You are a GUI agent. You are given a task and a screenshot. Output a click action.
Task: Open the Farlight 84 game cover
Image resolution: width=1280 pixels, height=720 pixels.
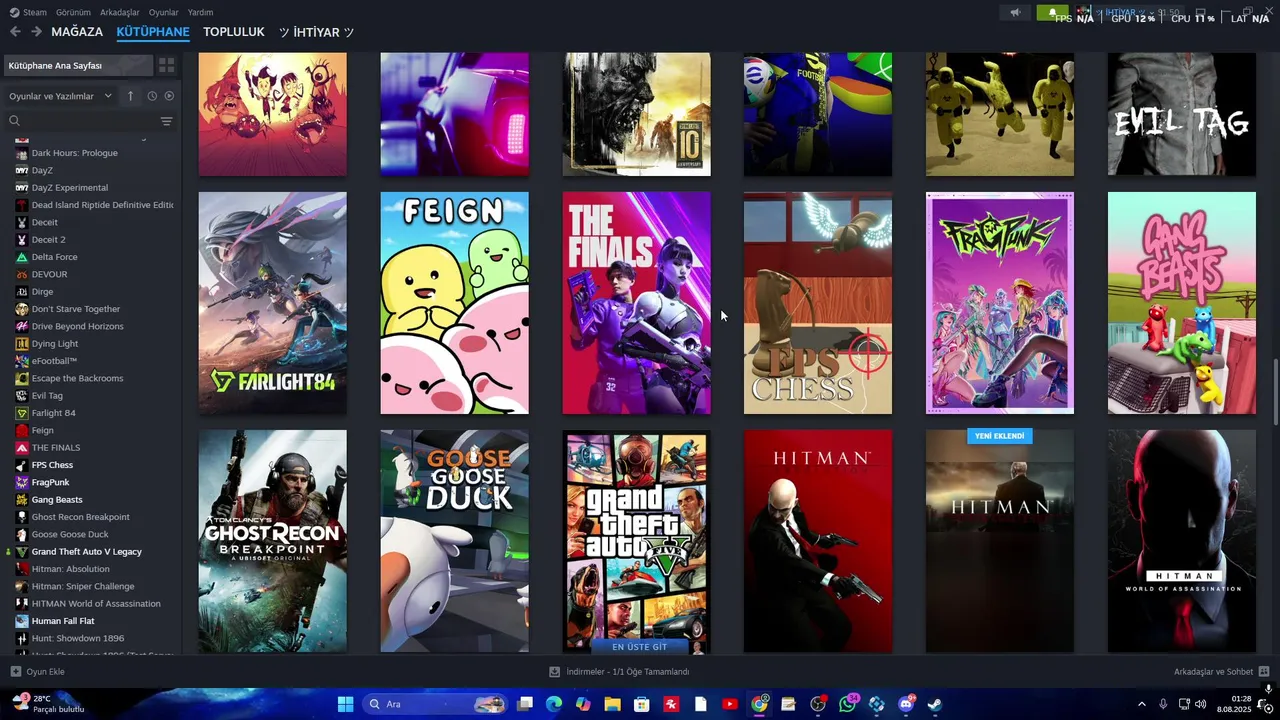pos(273,303)
